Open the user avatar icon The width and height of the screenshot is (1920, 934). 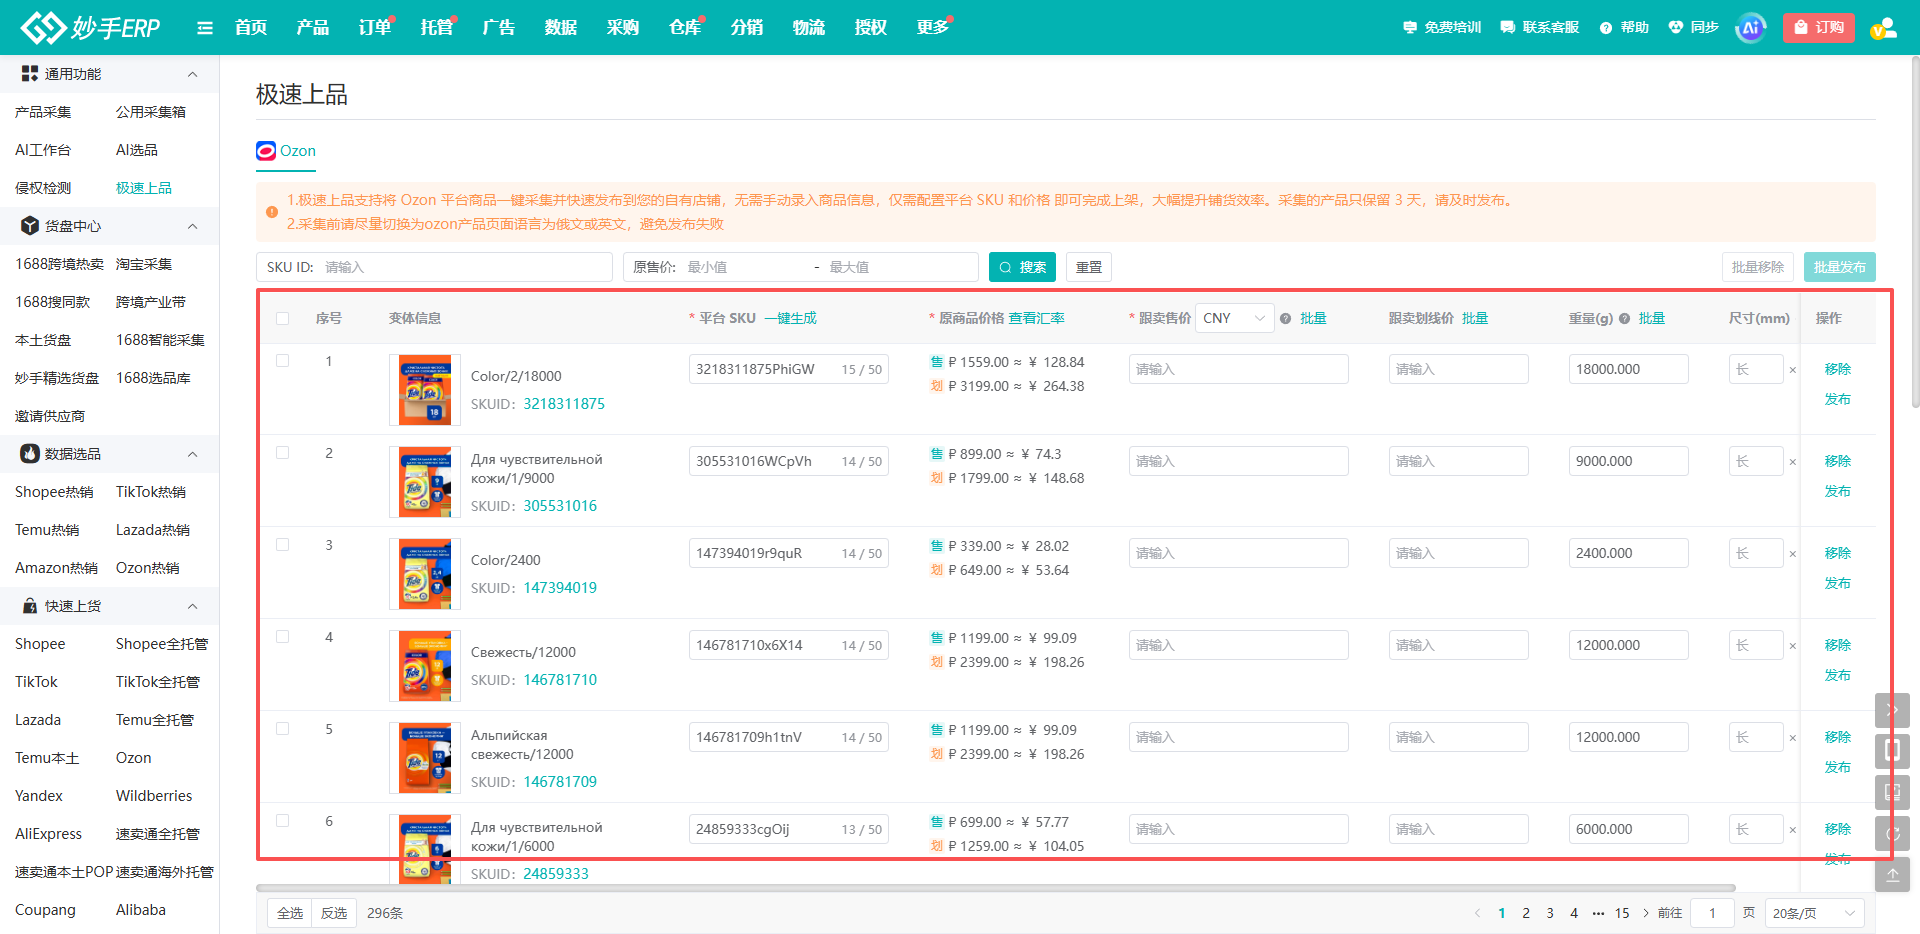click(1884, 28)
